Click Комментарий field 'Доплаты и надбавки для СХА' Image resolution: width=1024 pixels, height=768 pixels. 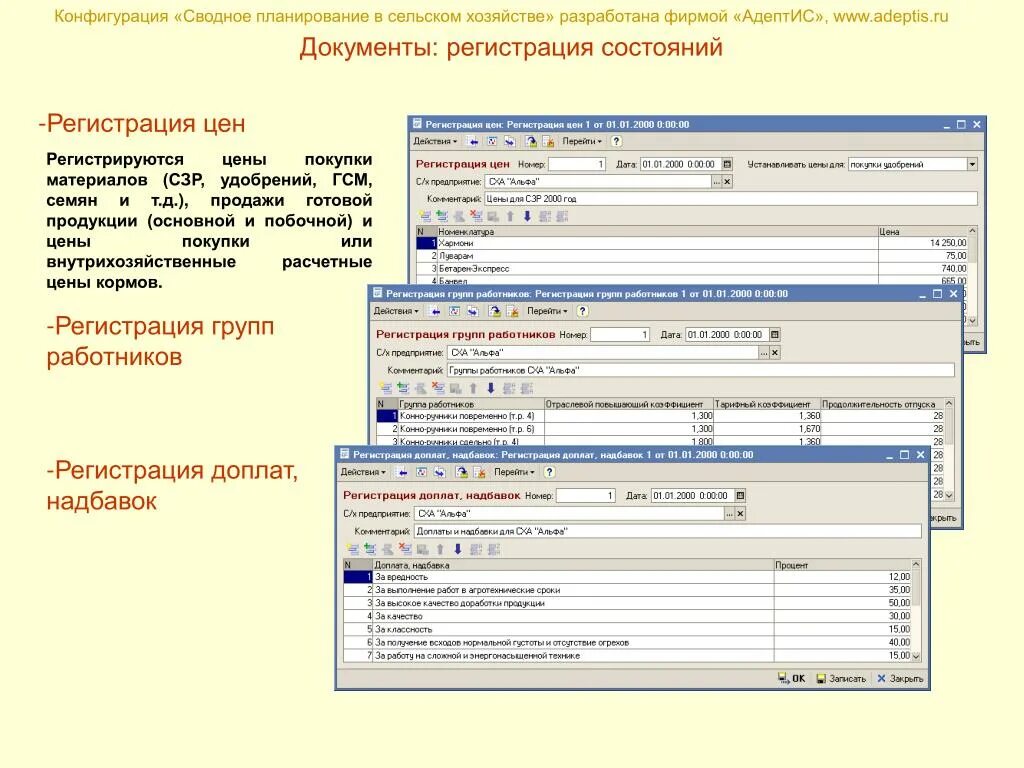pyautogui.click(x=668, y=532)
